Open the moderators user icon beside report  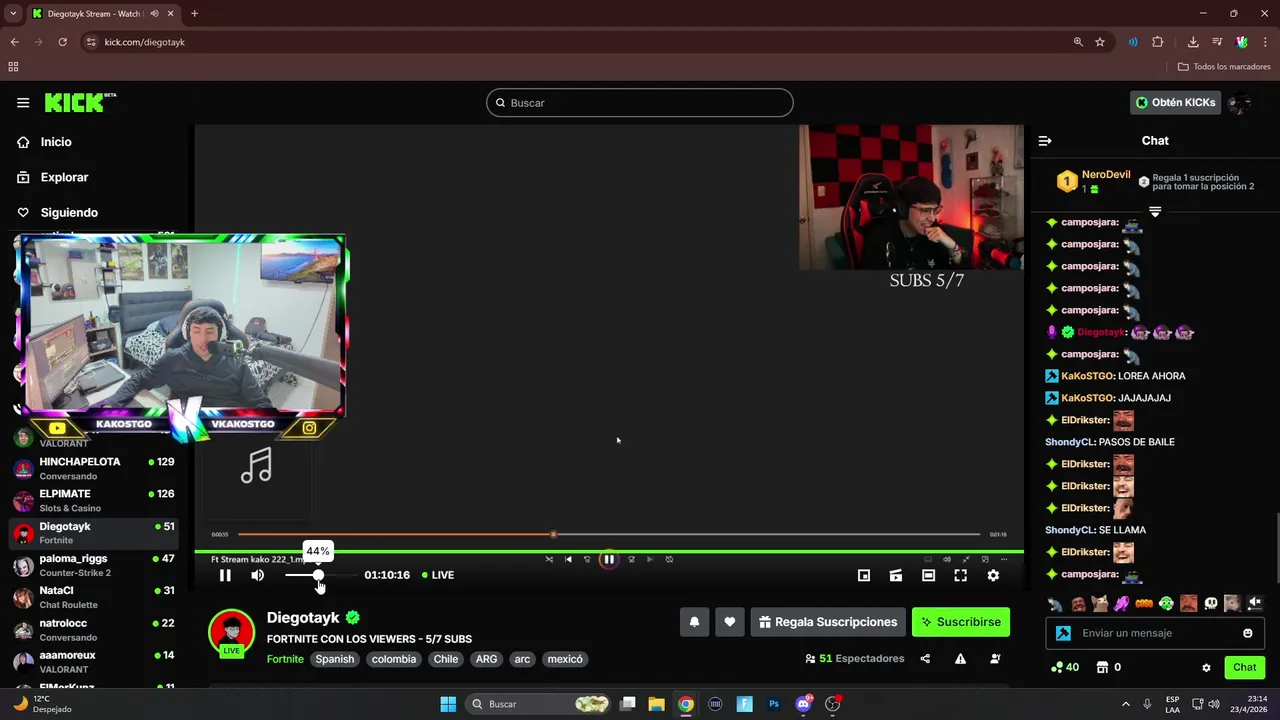coord(995,659)
